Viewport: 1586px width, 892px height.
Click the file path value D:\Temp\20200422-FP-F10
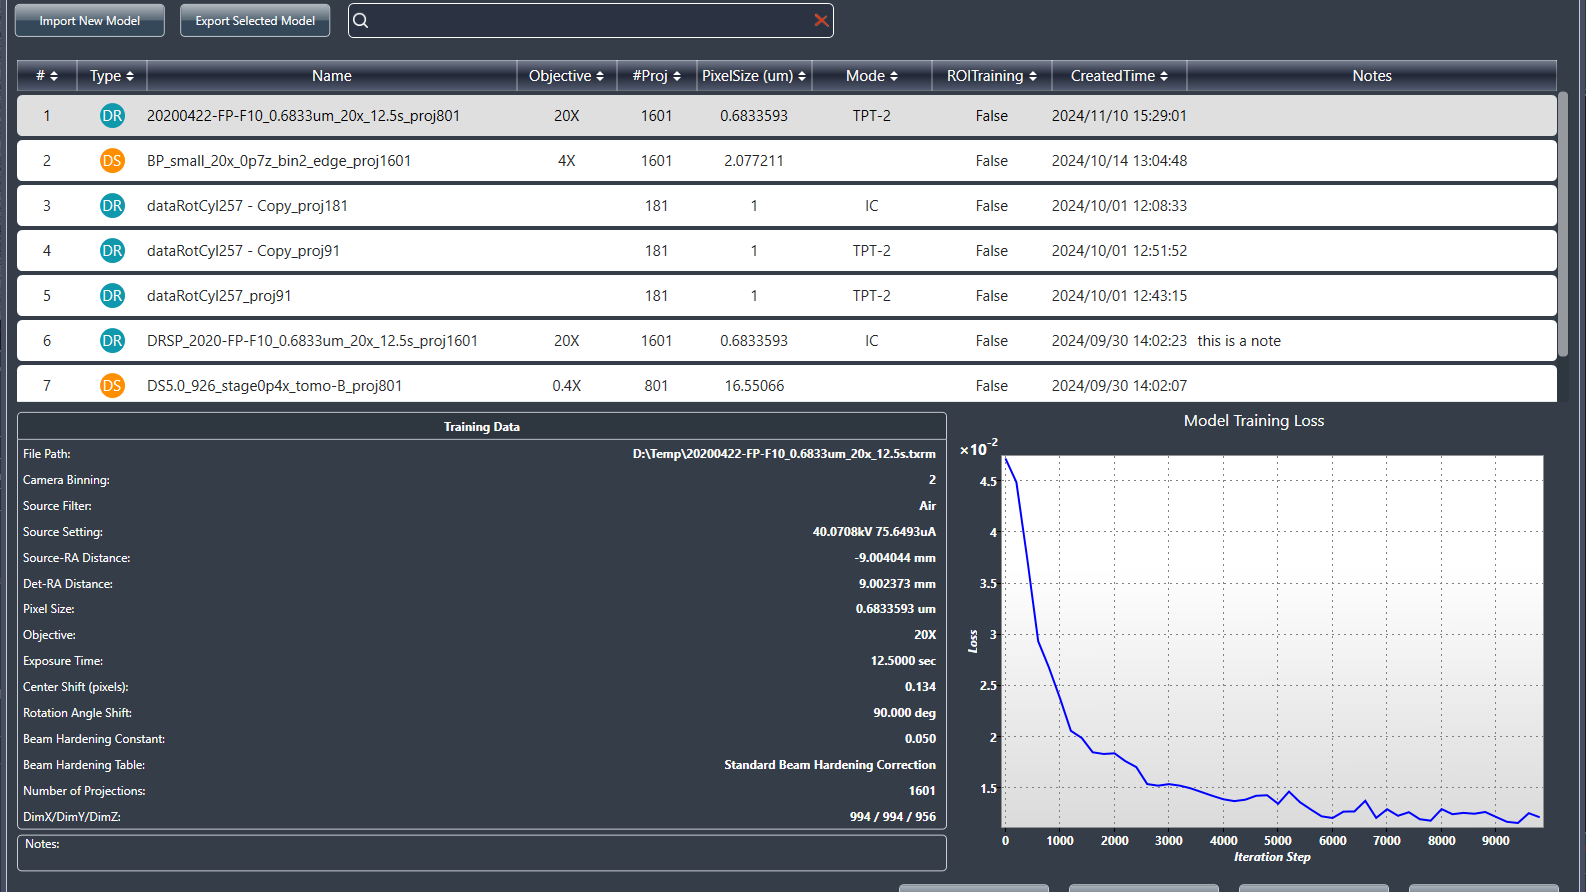(784, 454)
